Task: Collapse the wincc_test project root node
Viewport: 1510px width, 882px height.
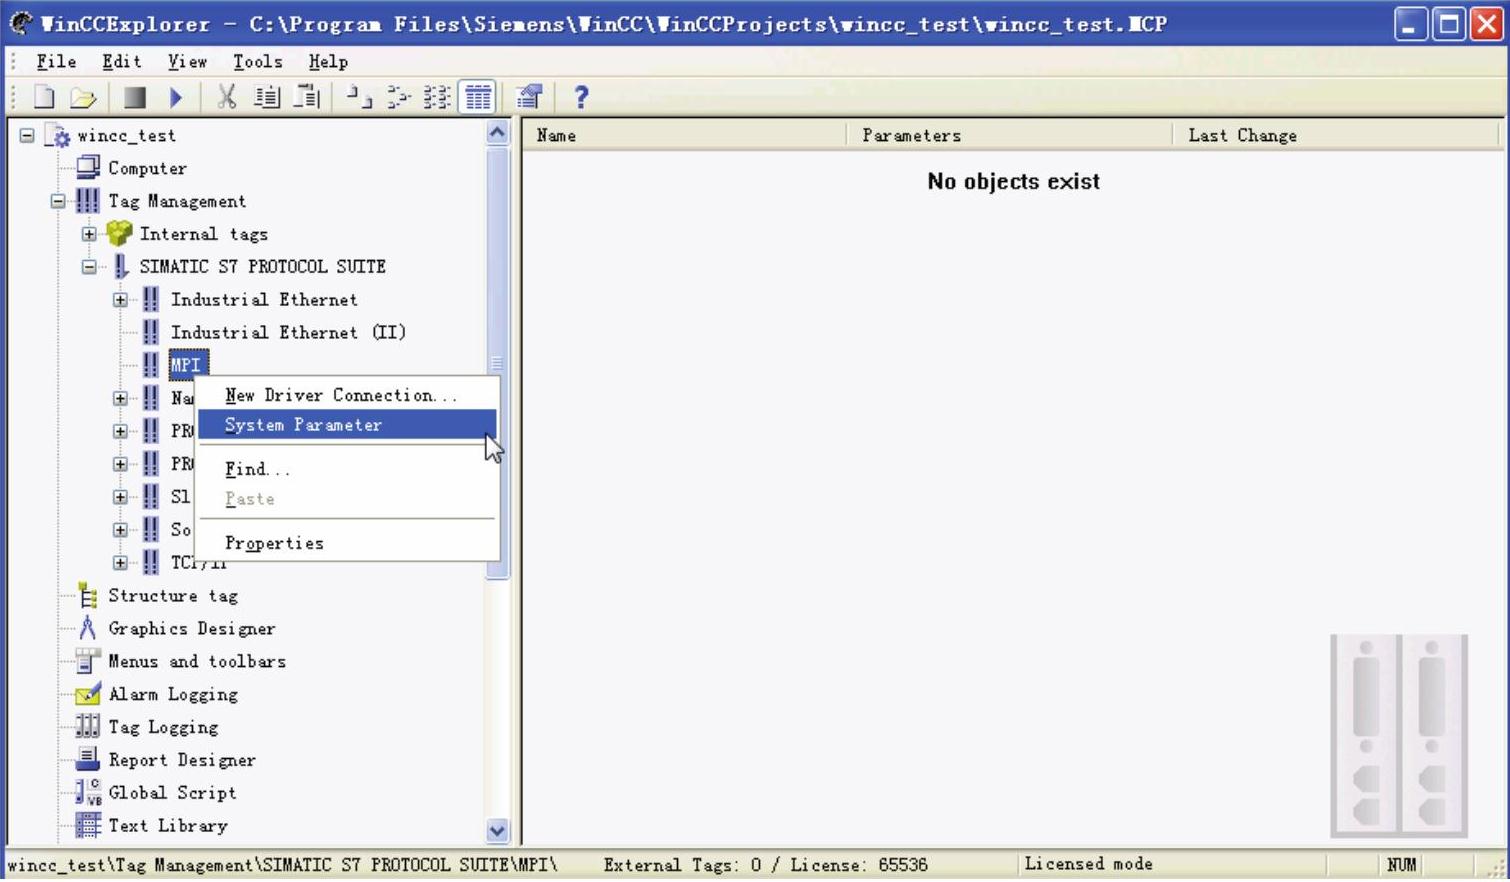Action: click(x=27, y=135)
